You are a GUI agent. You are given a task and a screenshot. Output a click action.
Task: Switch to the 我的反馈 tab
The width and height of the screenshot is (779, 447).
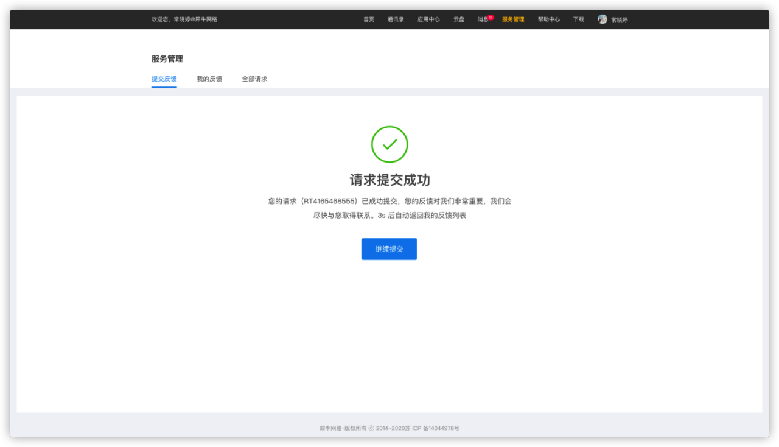(x=209, y=79)
